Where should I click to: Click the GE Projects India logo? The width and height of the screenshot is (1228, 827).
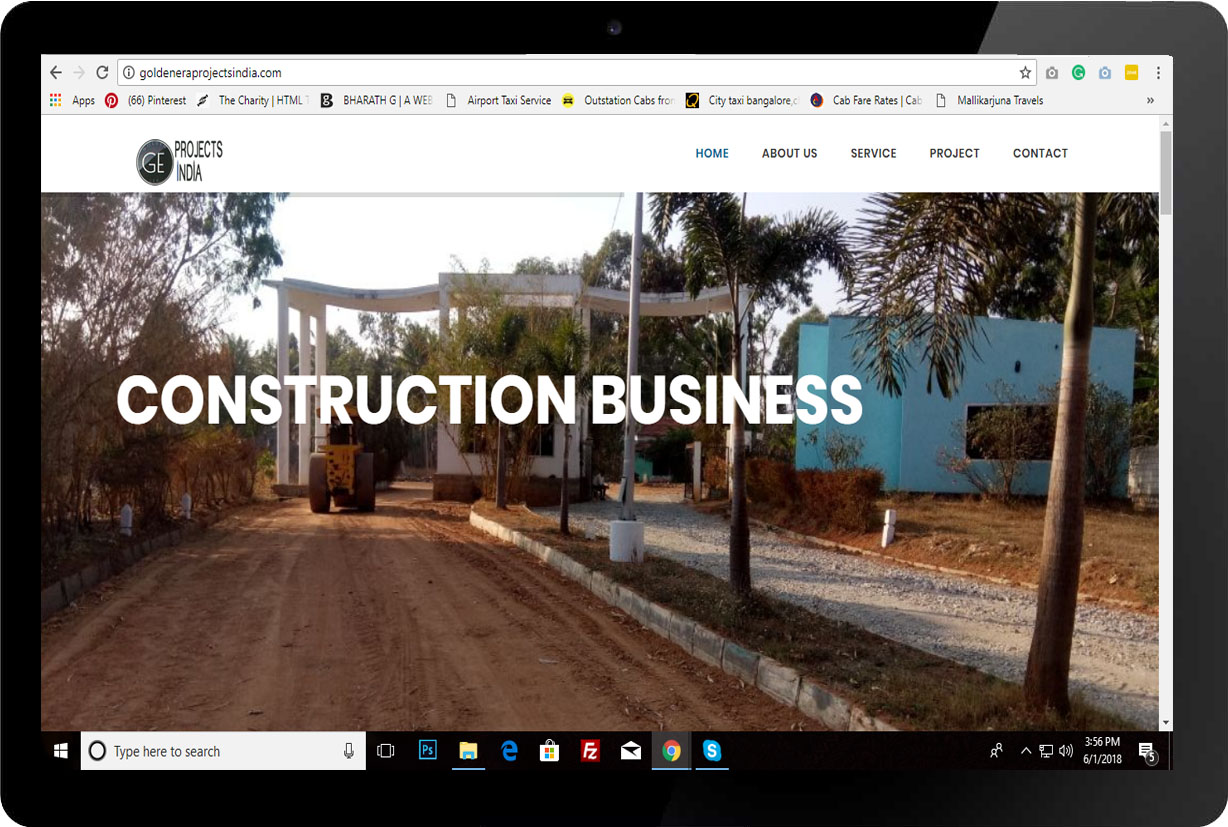[x=180, y=161]
